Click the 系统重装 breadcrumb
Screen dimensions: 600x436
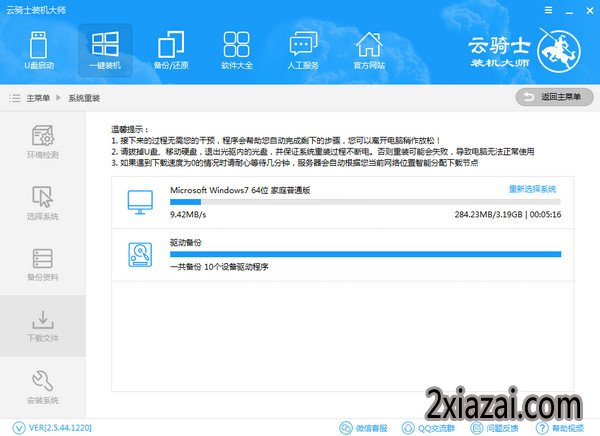pos(84,98)
